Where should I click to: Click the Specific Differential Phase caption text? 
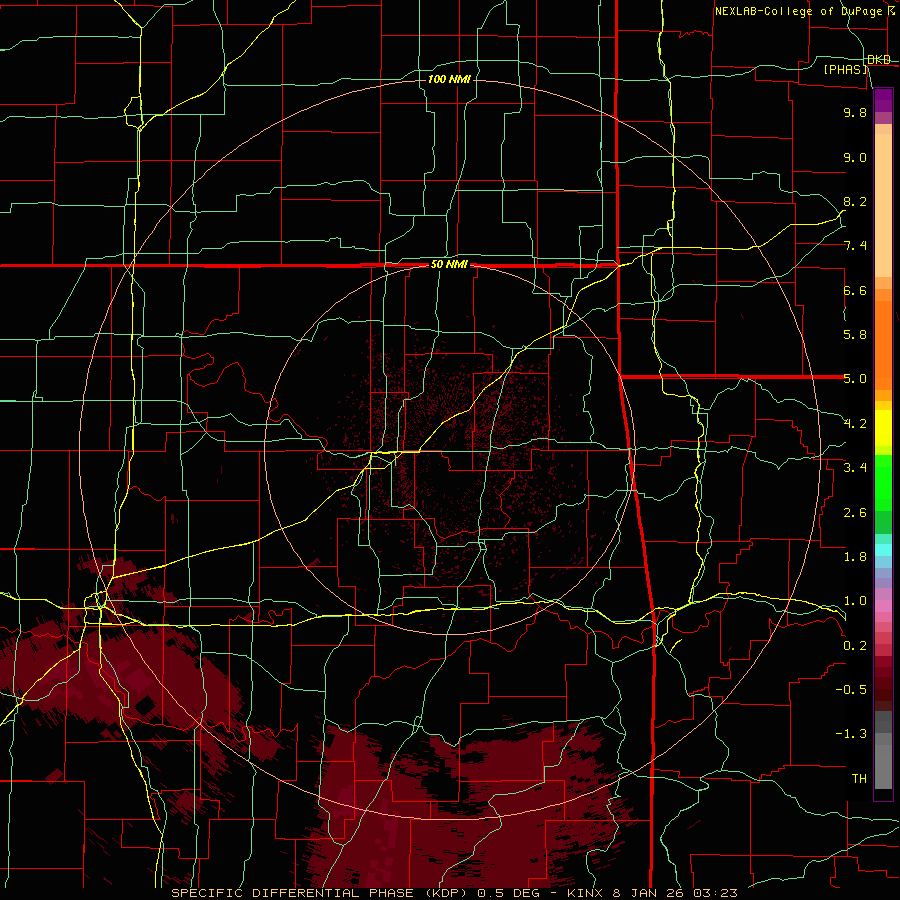[454, 893]
